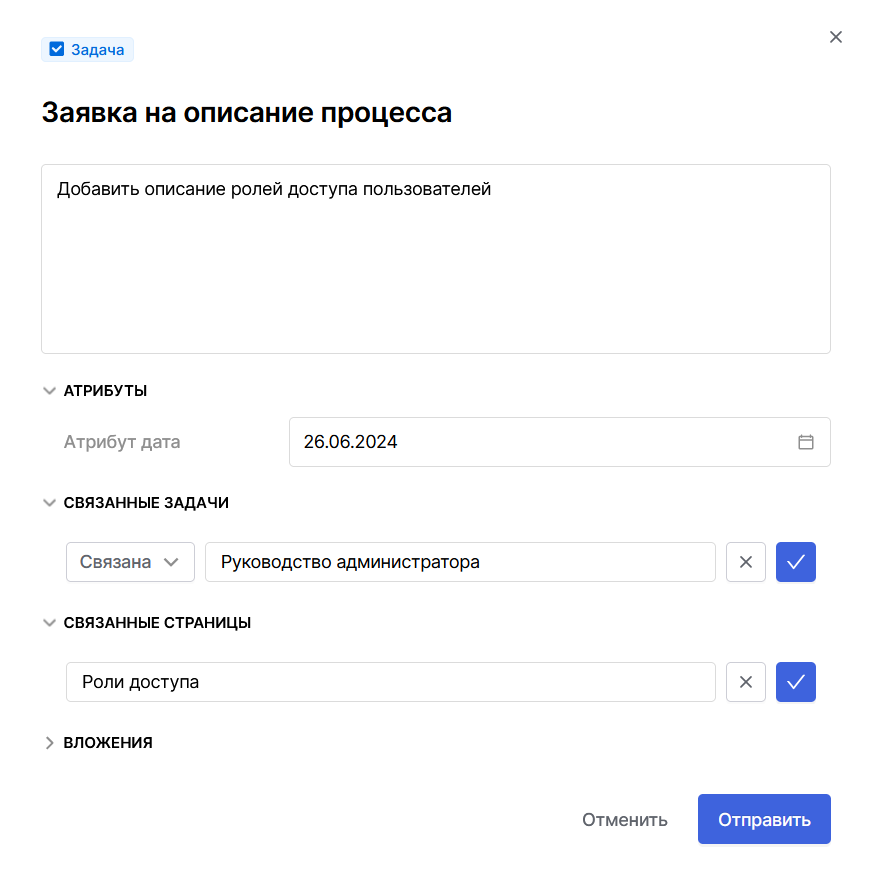The height and width of the screenshot is (878, 872).
Task: Open the Связана relation dropdown
Action: [x=130, y=562]
